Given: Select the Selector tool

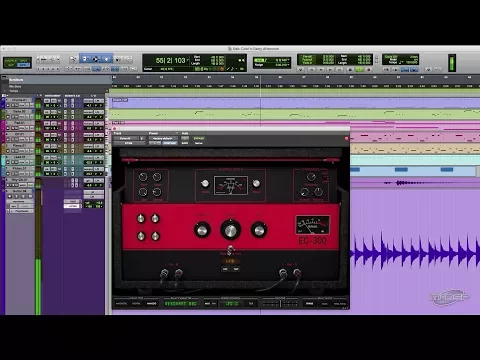Looking at the screenshot, I should click(96, 59).
